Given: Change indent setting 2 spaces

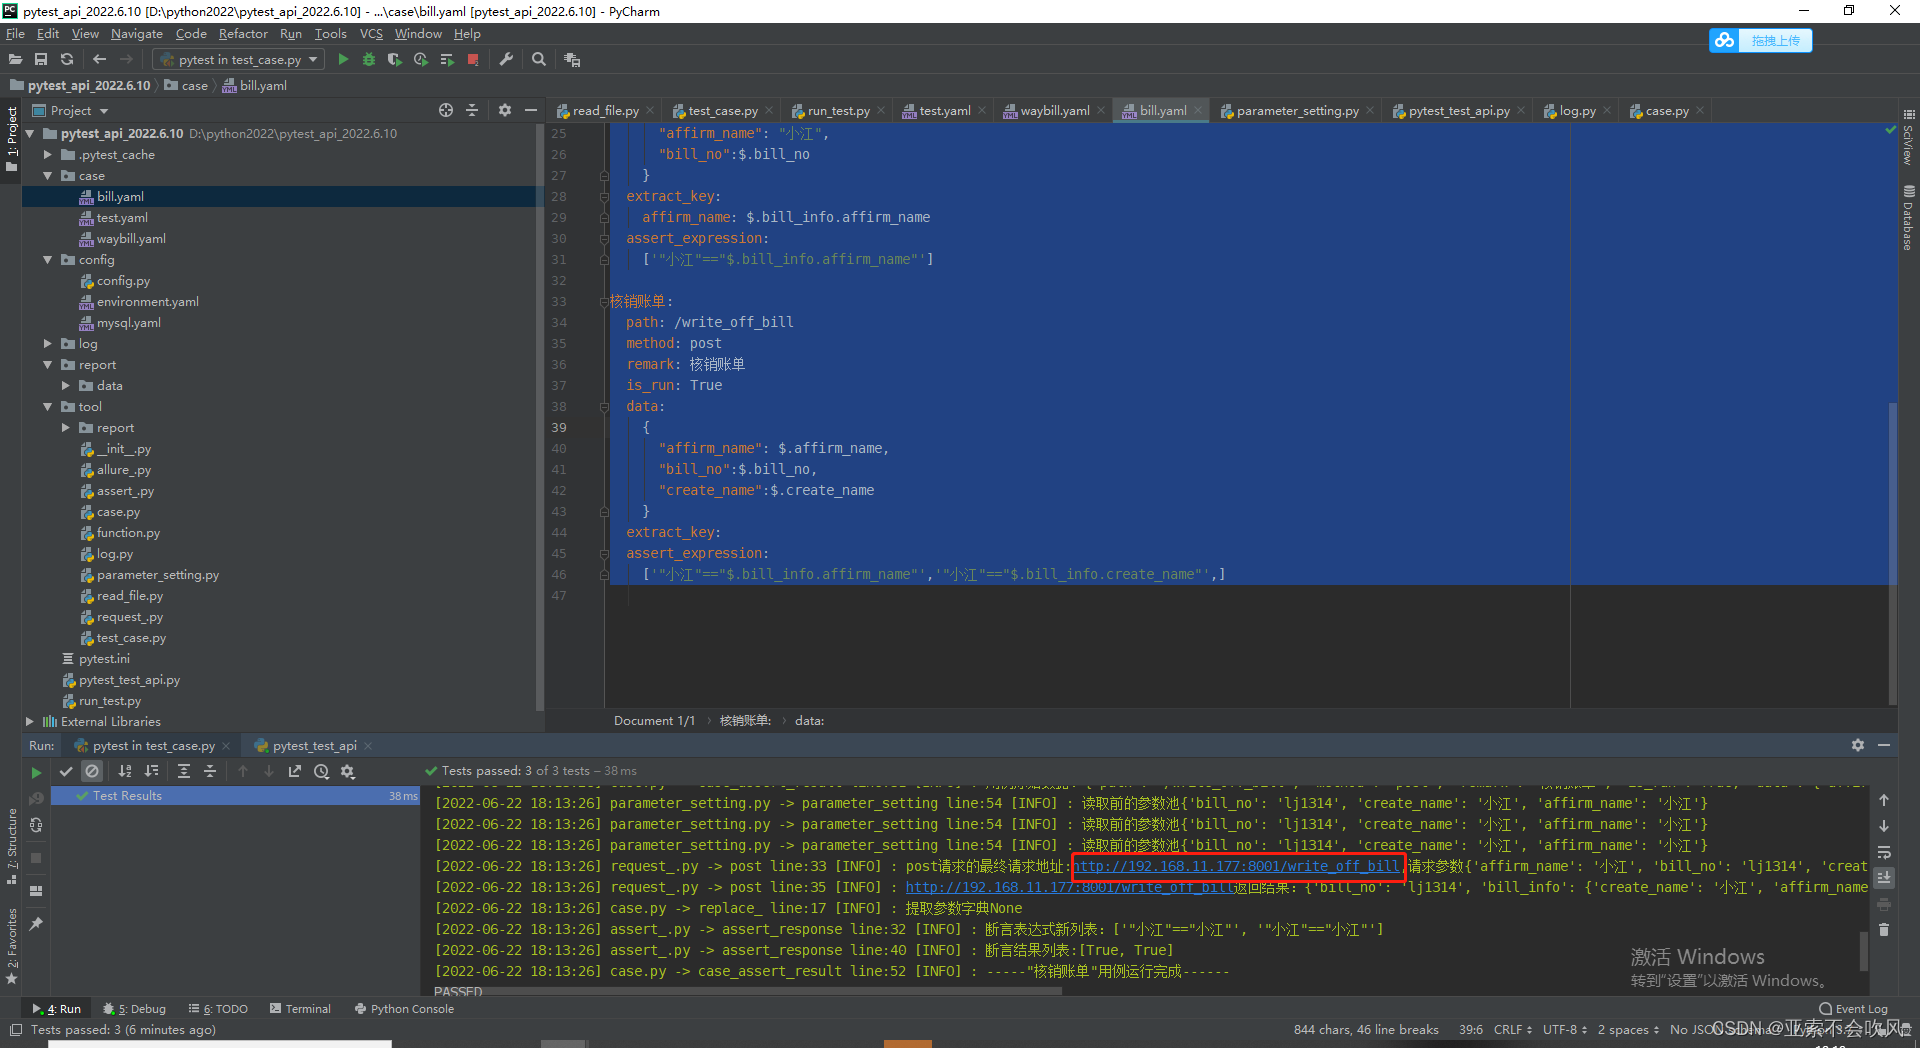Looking at the screenshot, I should coord(1628,1030).
